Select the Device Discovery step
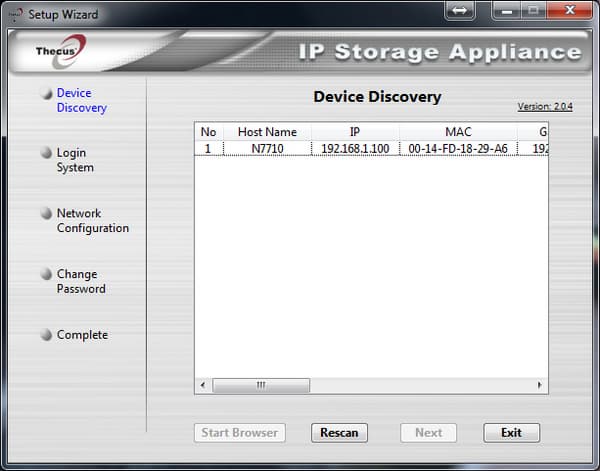 pyautogui.click(x=82, y=100)
